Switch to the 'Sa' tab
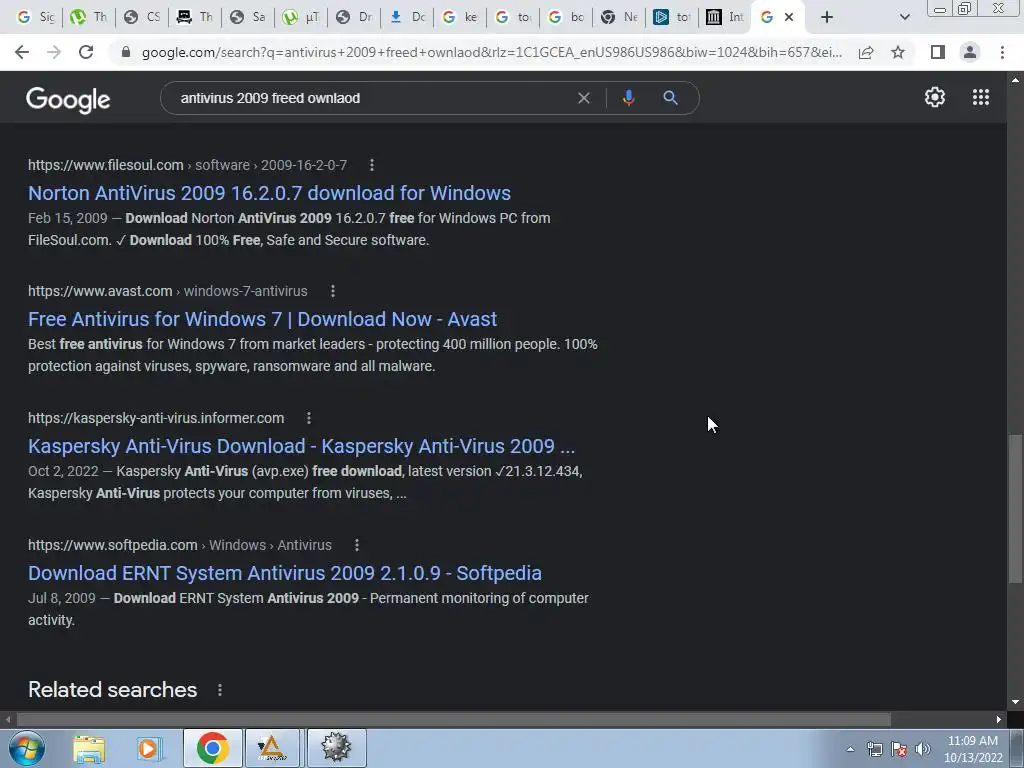 point(248,17)
